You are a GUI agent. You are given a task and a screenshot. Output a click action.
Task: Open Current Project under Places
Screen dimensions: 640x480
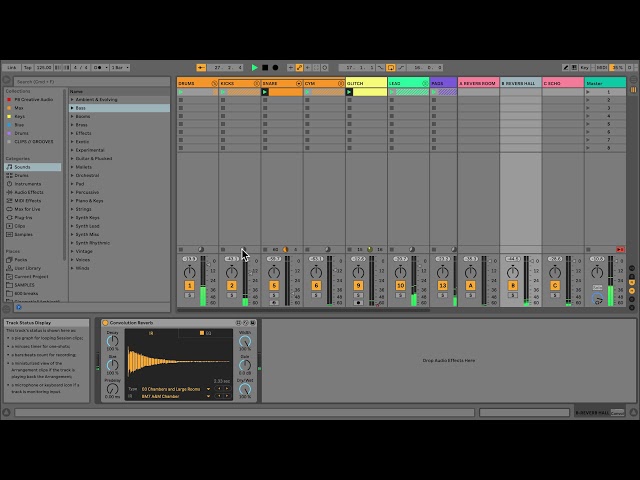[x=31, y=277]
